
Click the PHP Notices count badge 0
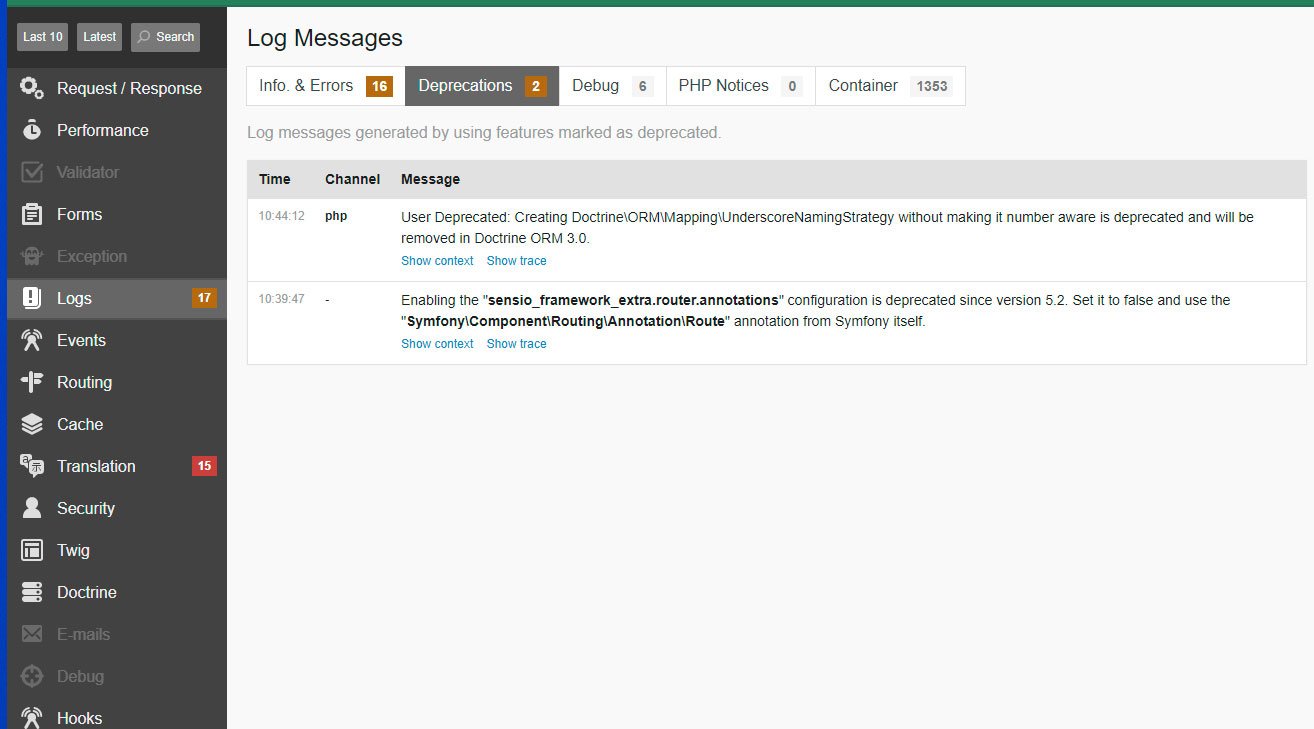coord(792,87)
